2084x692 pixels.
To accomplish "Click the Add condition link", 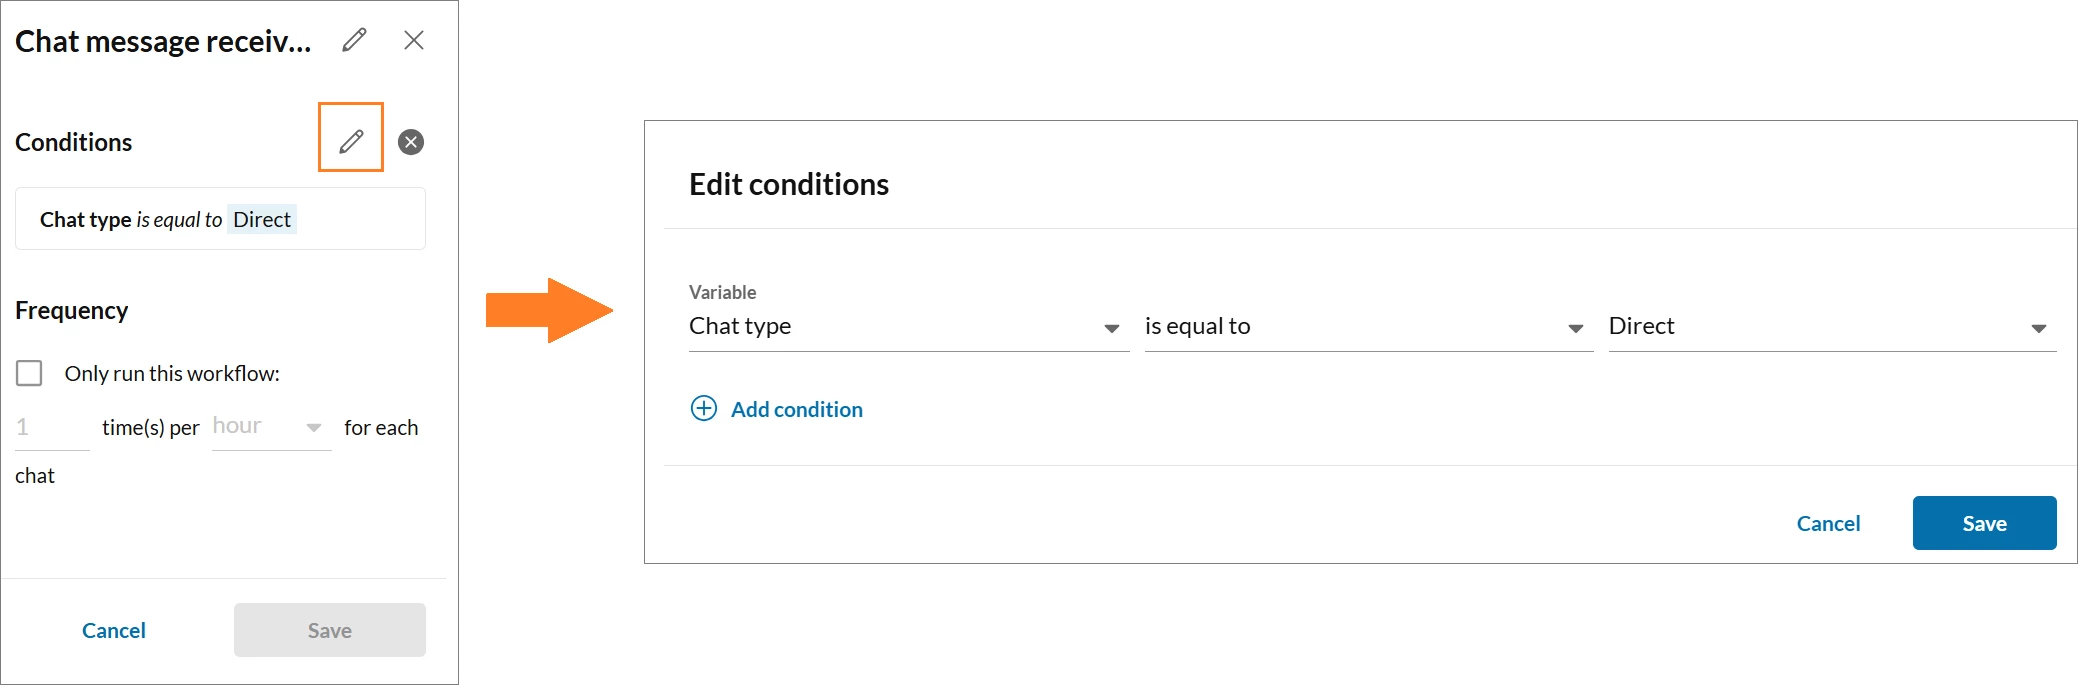I will click(796, 409).
